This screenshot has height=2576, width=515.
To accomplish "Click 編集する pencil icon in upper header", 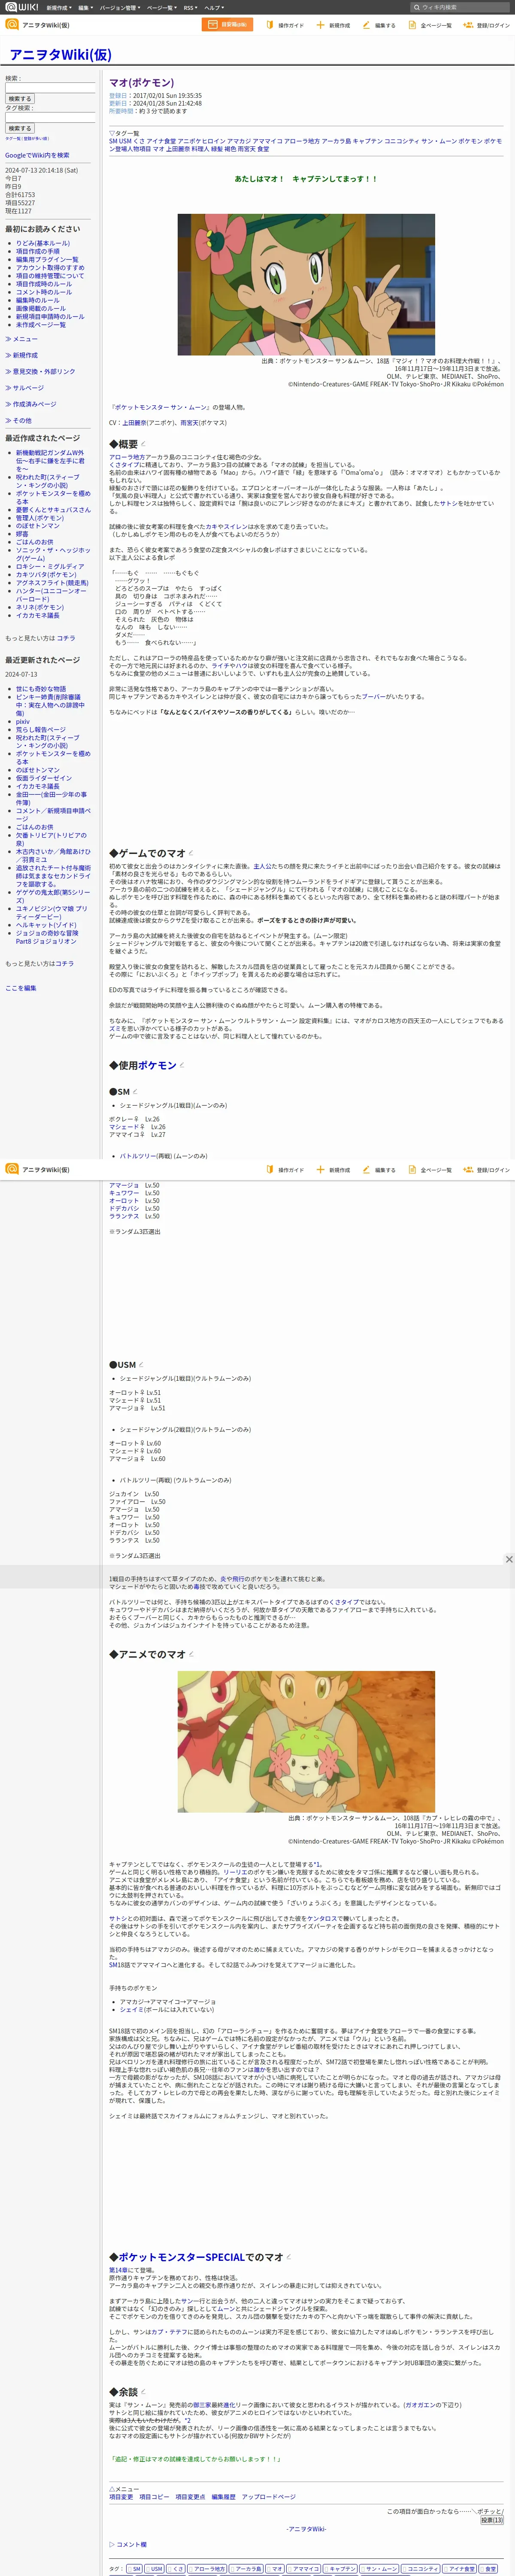I will pos(379,25).
